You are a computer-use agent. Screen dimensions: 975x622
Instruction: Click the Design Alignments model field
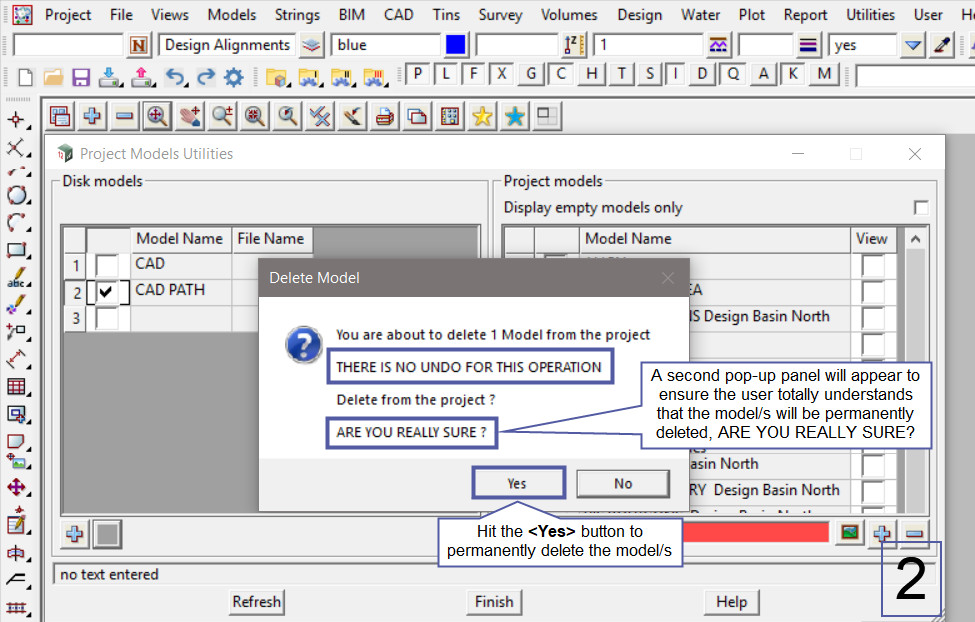tap(227, 45)
